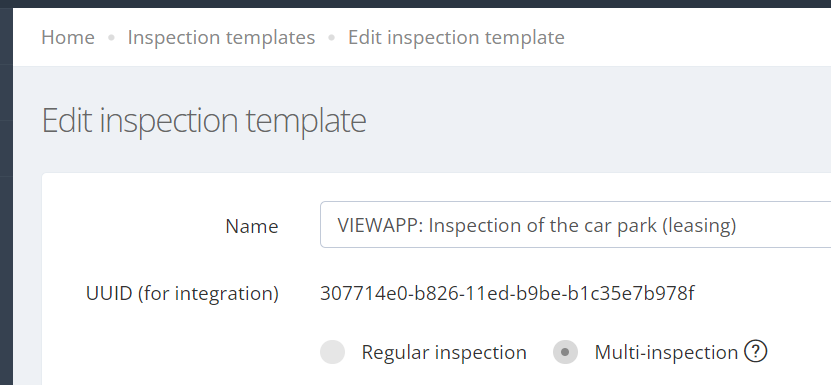Choose Regular inspection by its text label
The width and height of the screenshot is (831, 385).
[x=444, y=352]
